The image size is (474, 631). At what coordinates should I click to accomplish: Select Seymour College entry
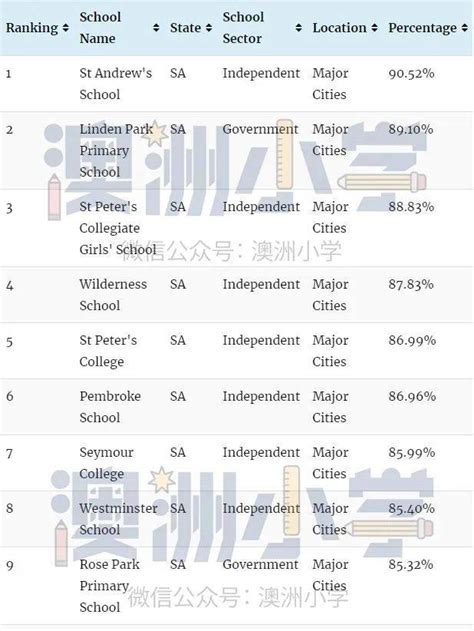tap(106, 463)
